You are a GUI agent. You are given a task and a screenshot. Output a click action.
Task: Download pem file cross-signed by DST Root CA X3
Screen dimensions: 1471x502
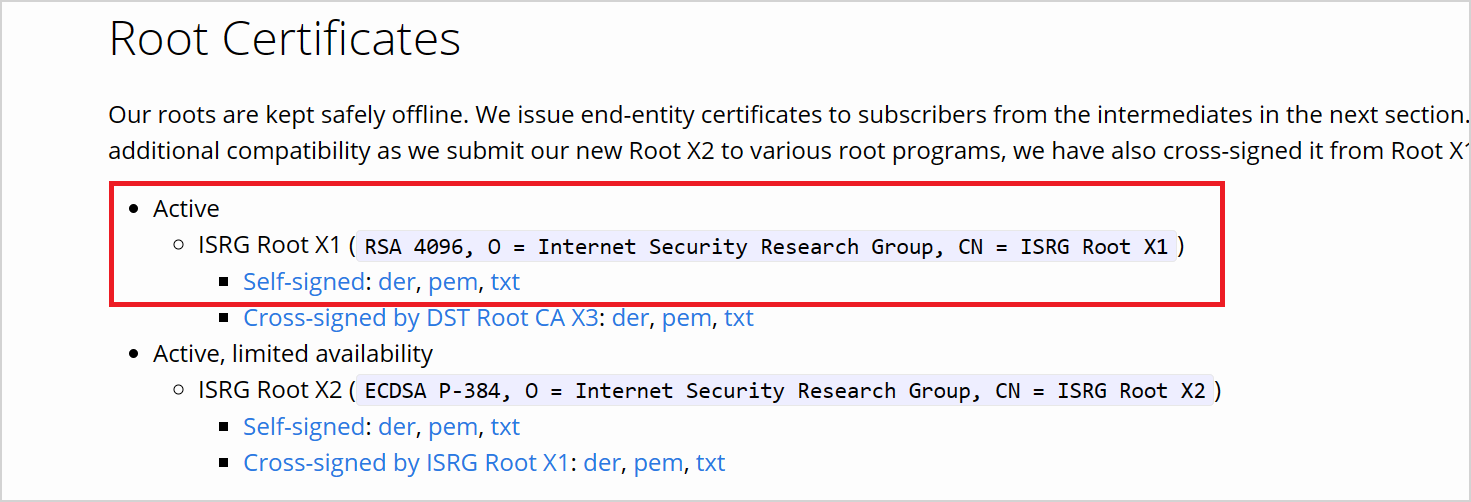687,318
